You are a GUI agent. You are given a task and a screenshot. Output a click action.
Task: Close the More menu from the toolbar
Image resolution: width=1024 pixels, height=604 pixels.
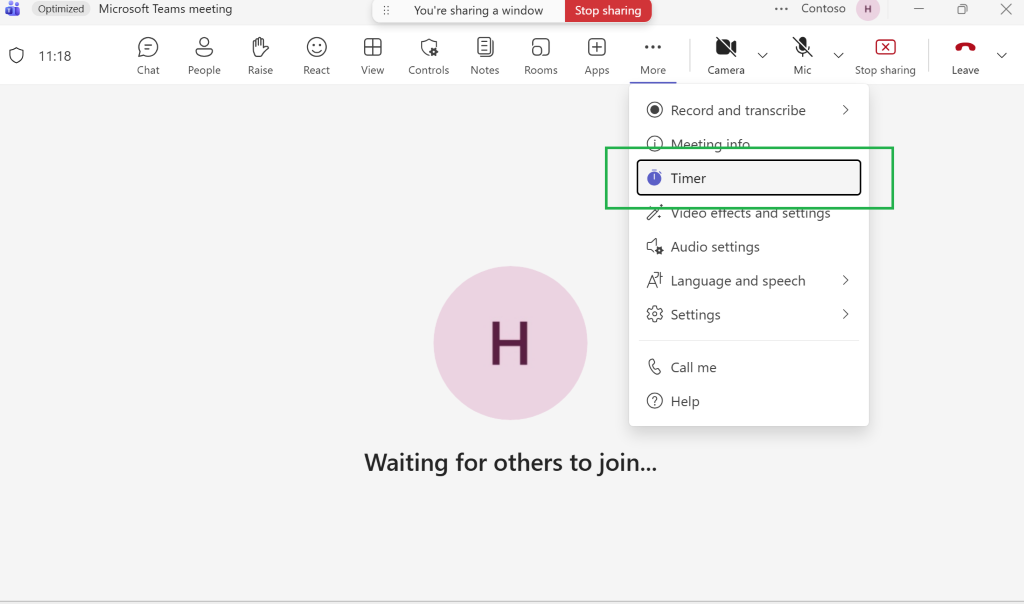653,56
